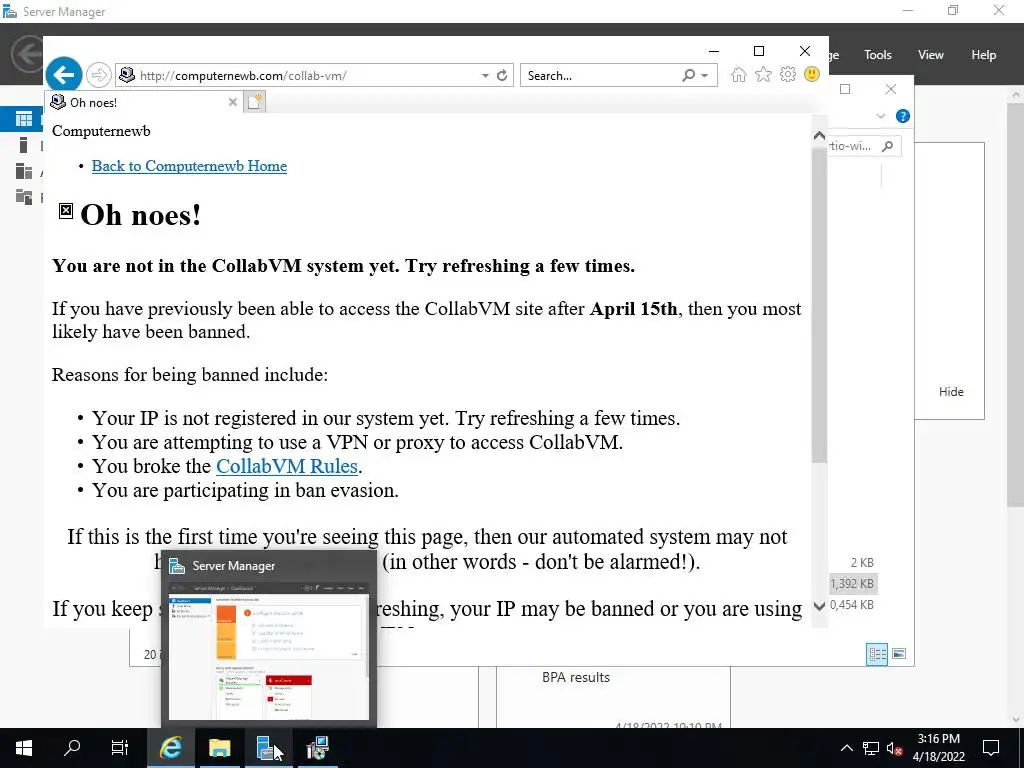
Task: Select File and Storage Services sidebar icon
Action: click(24, 197)
